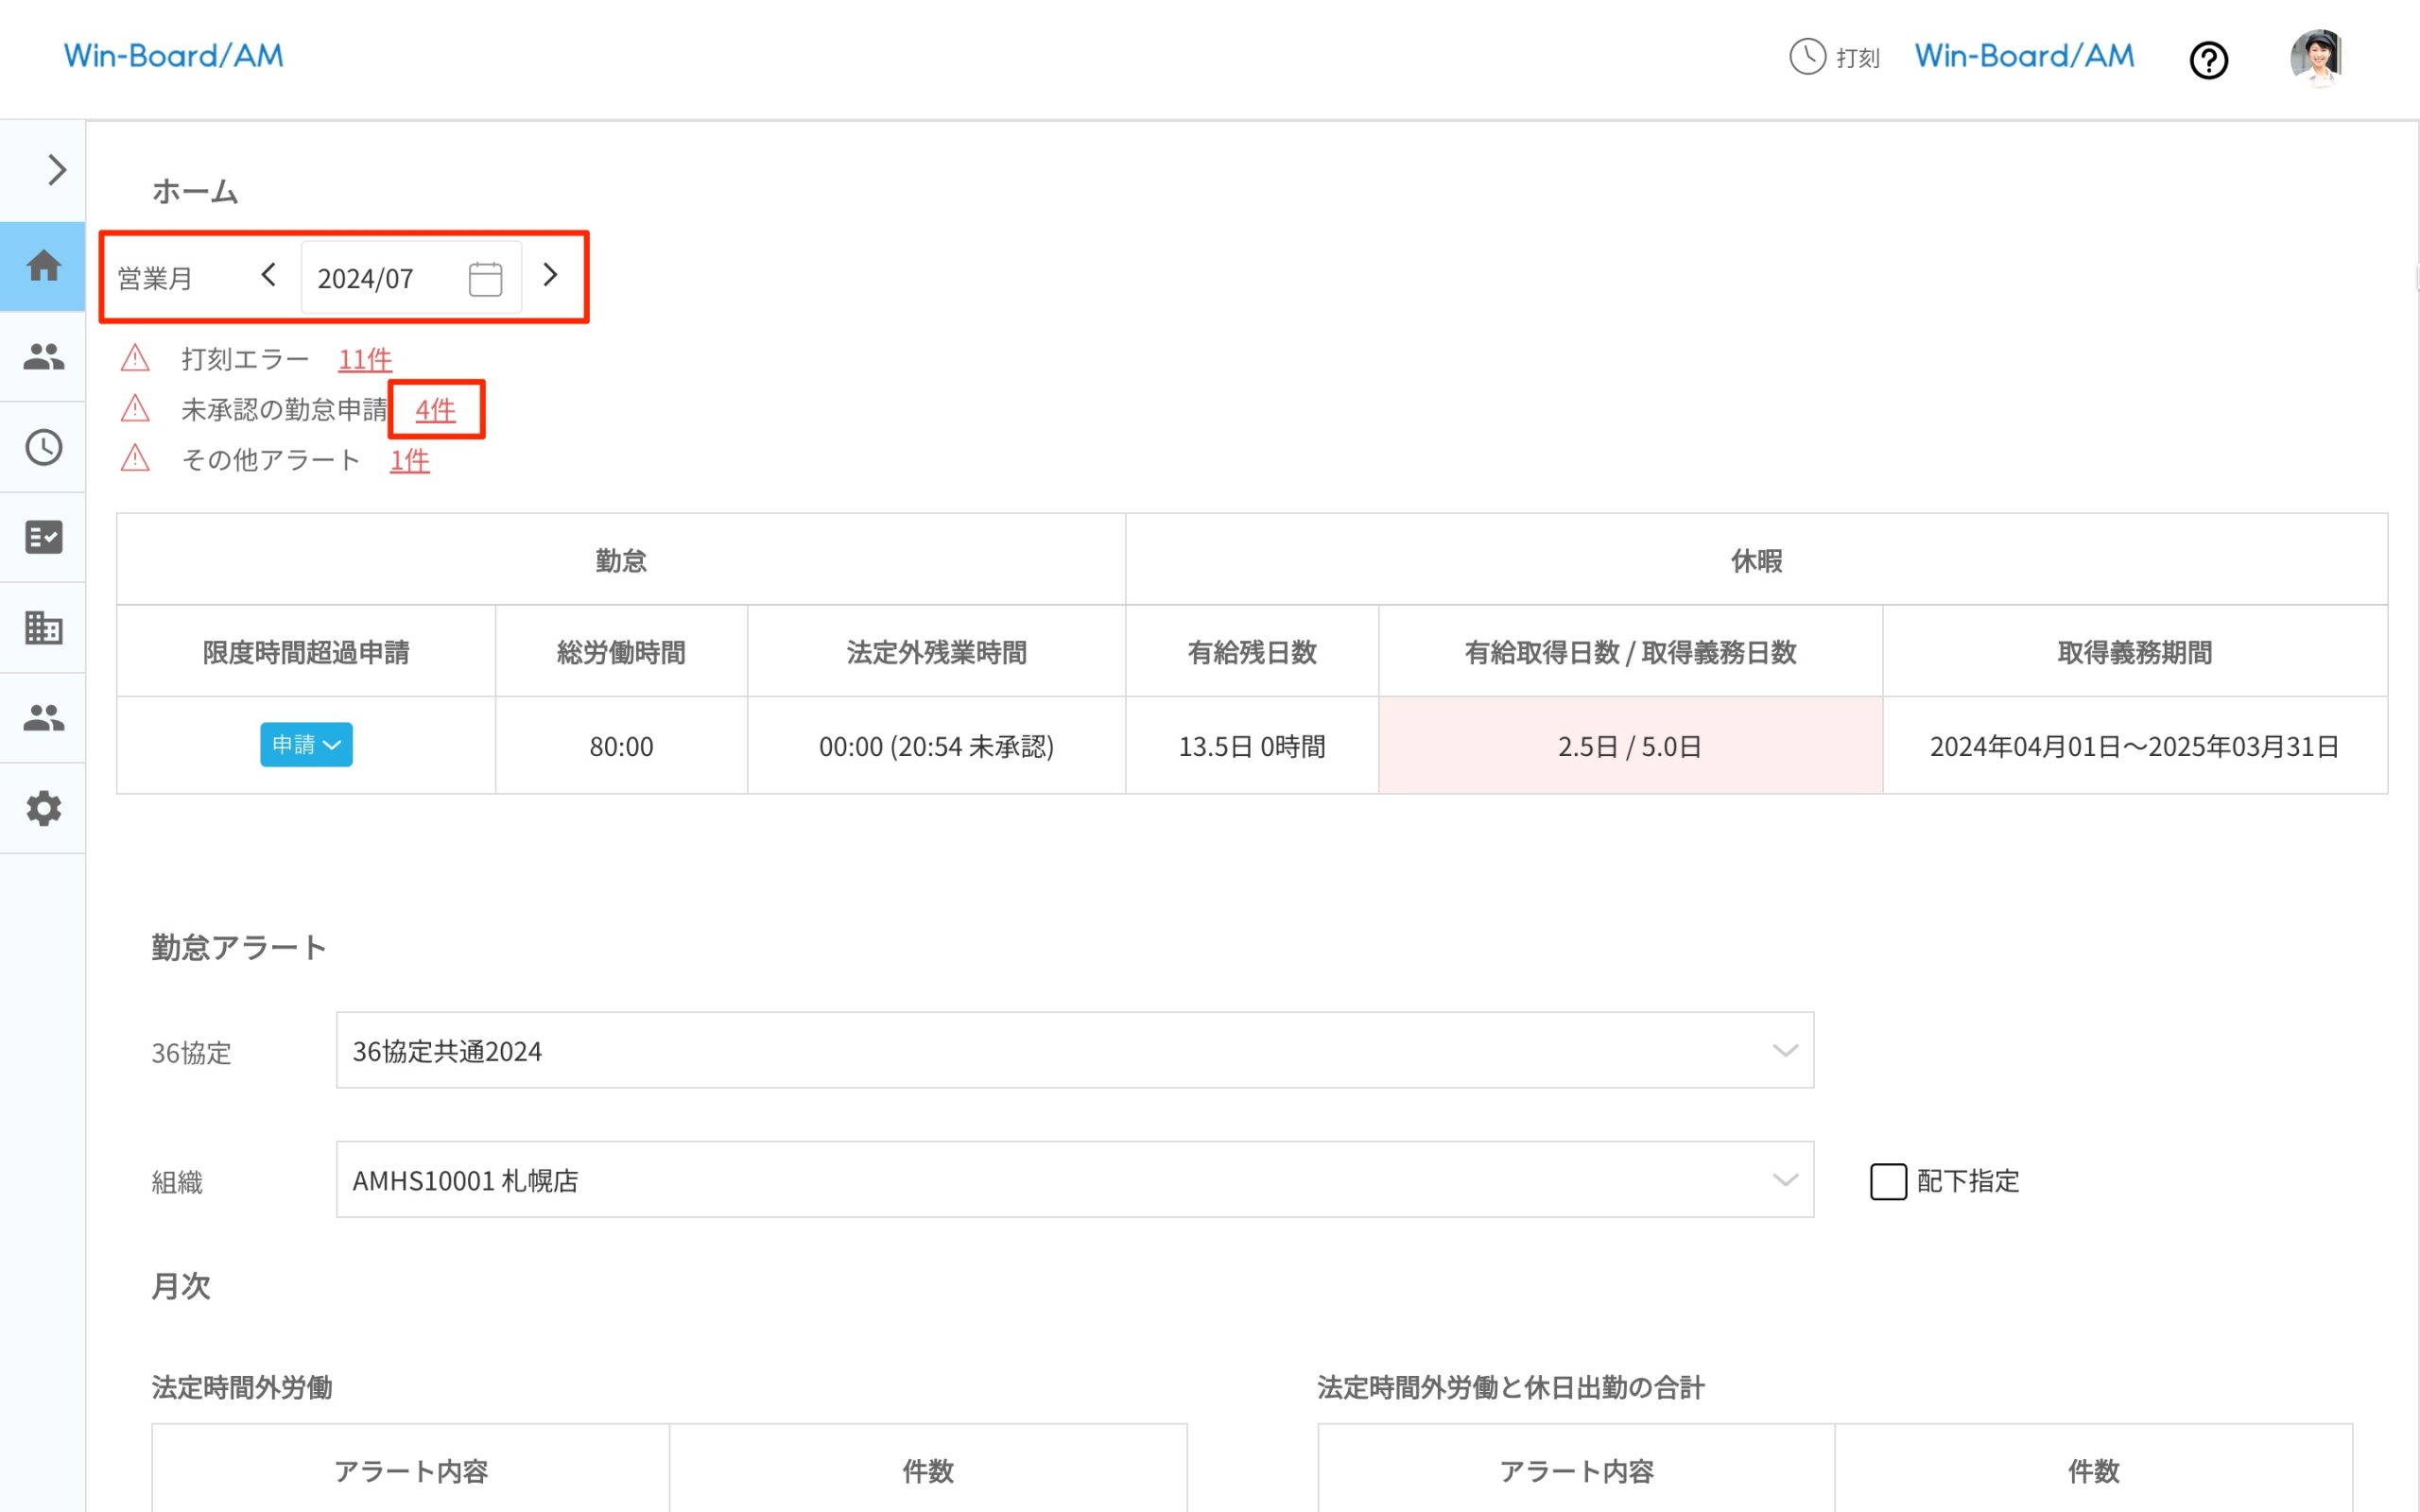Expand the sidebar with the chevron arrow
Viewport: 2420px width, 1512px height.
tap(56, 170)
